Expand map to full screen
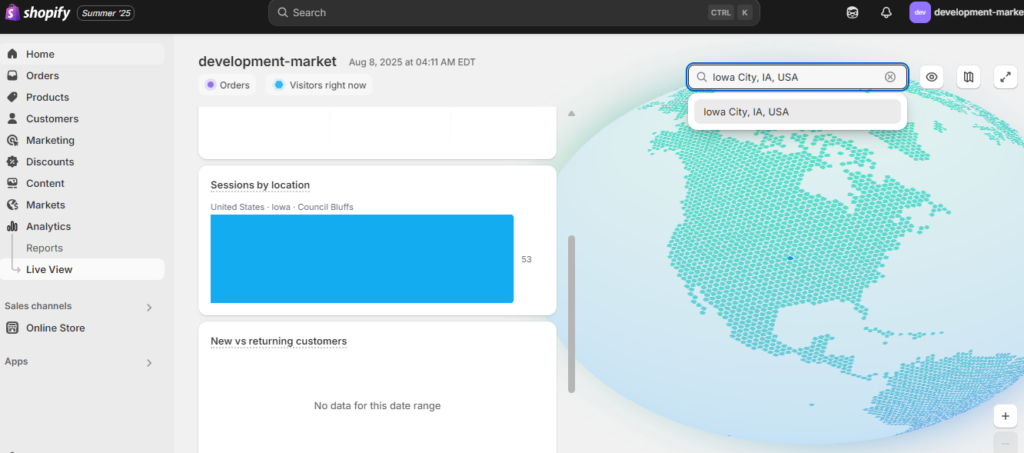Viewport: 1024px width, 453px height. click(1006, 77)
